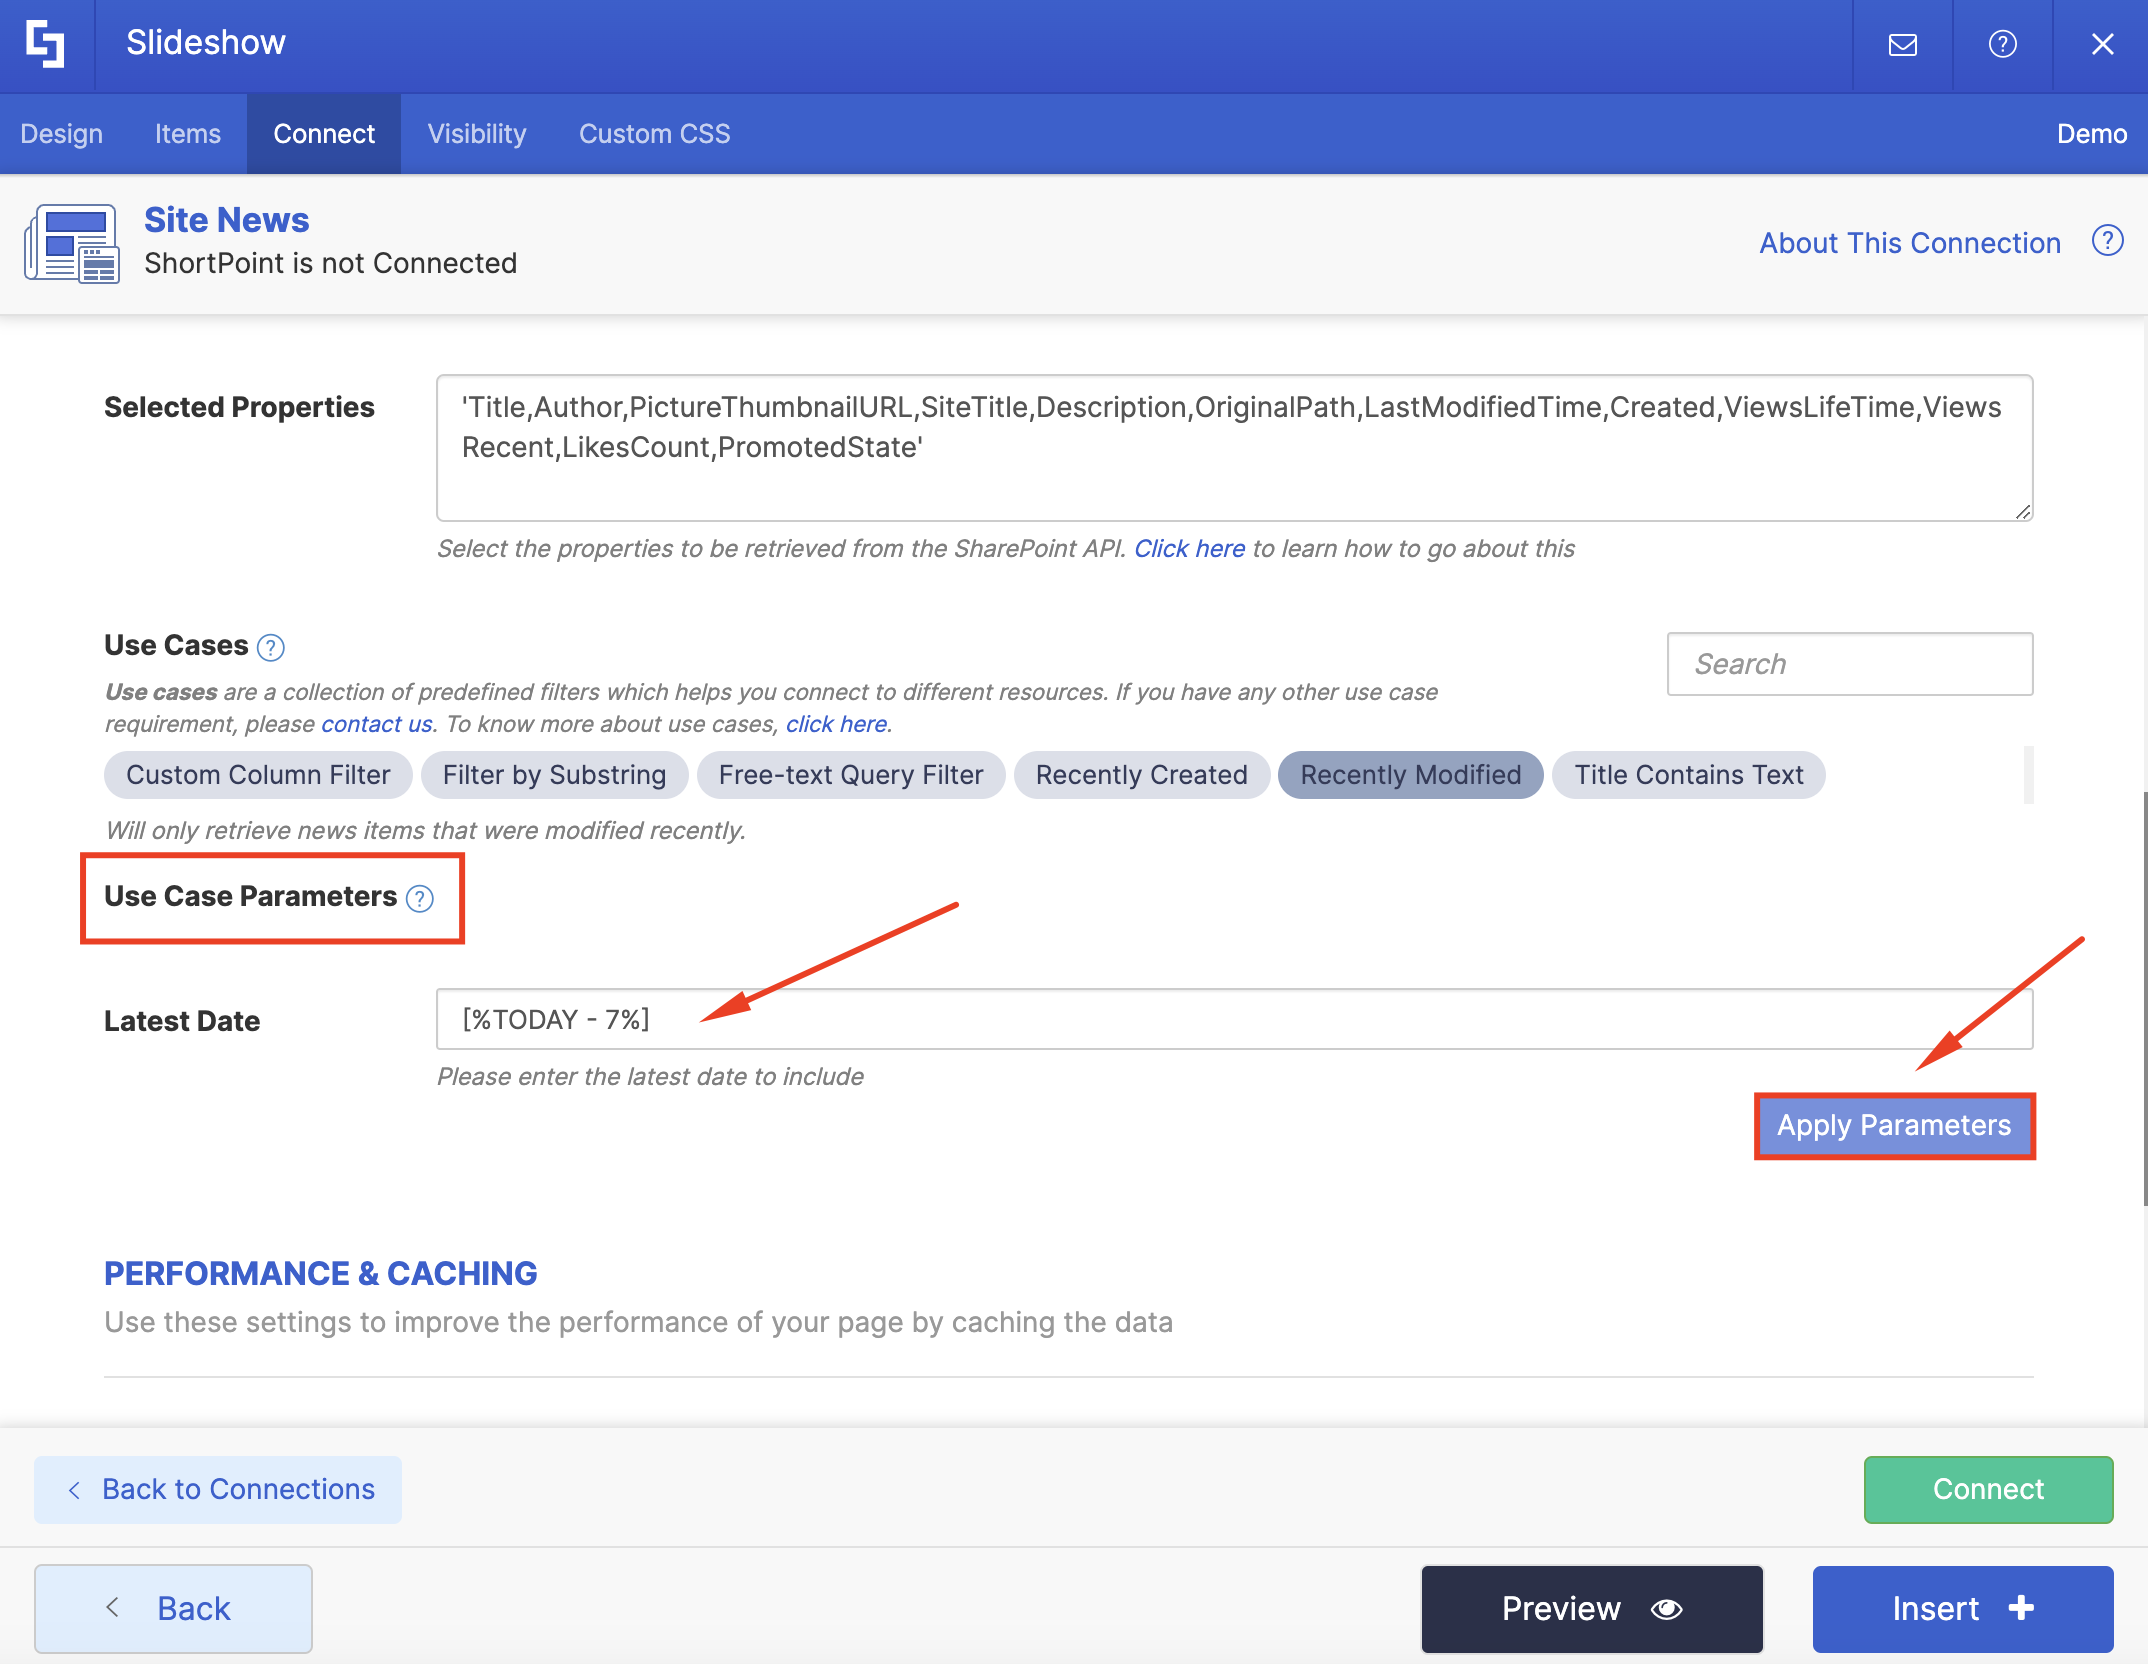The width and height of the screenshot is (2148, 1664).
Task: Click the green Connect button
Action: click(x=1987, y=1489)
